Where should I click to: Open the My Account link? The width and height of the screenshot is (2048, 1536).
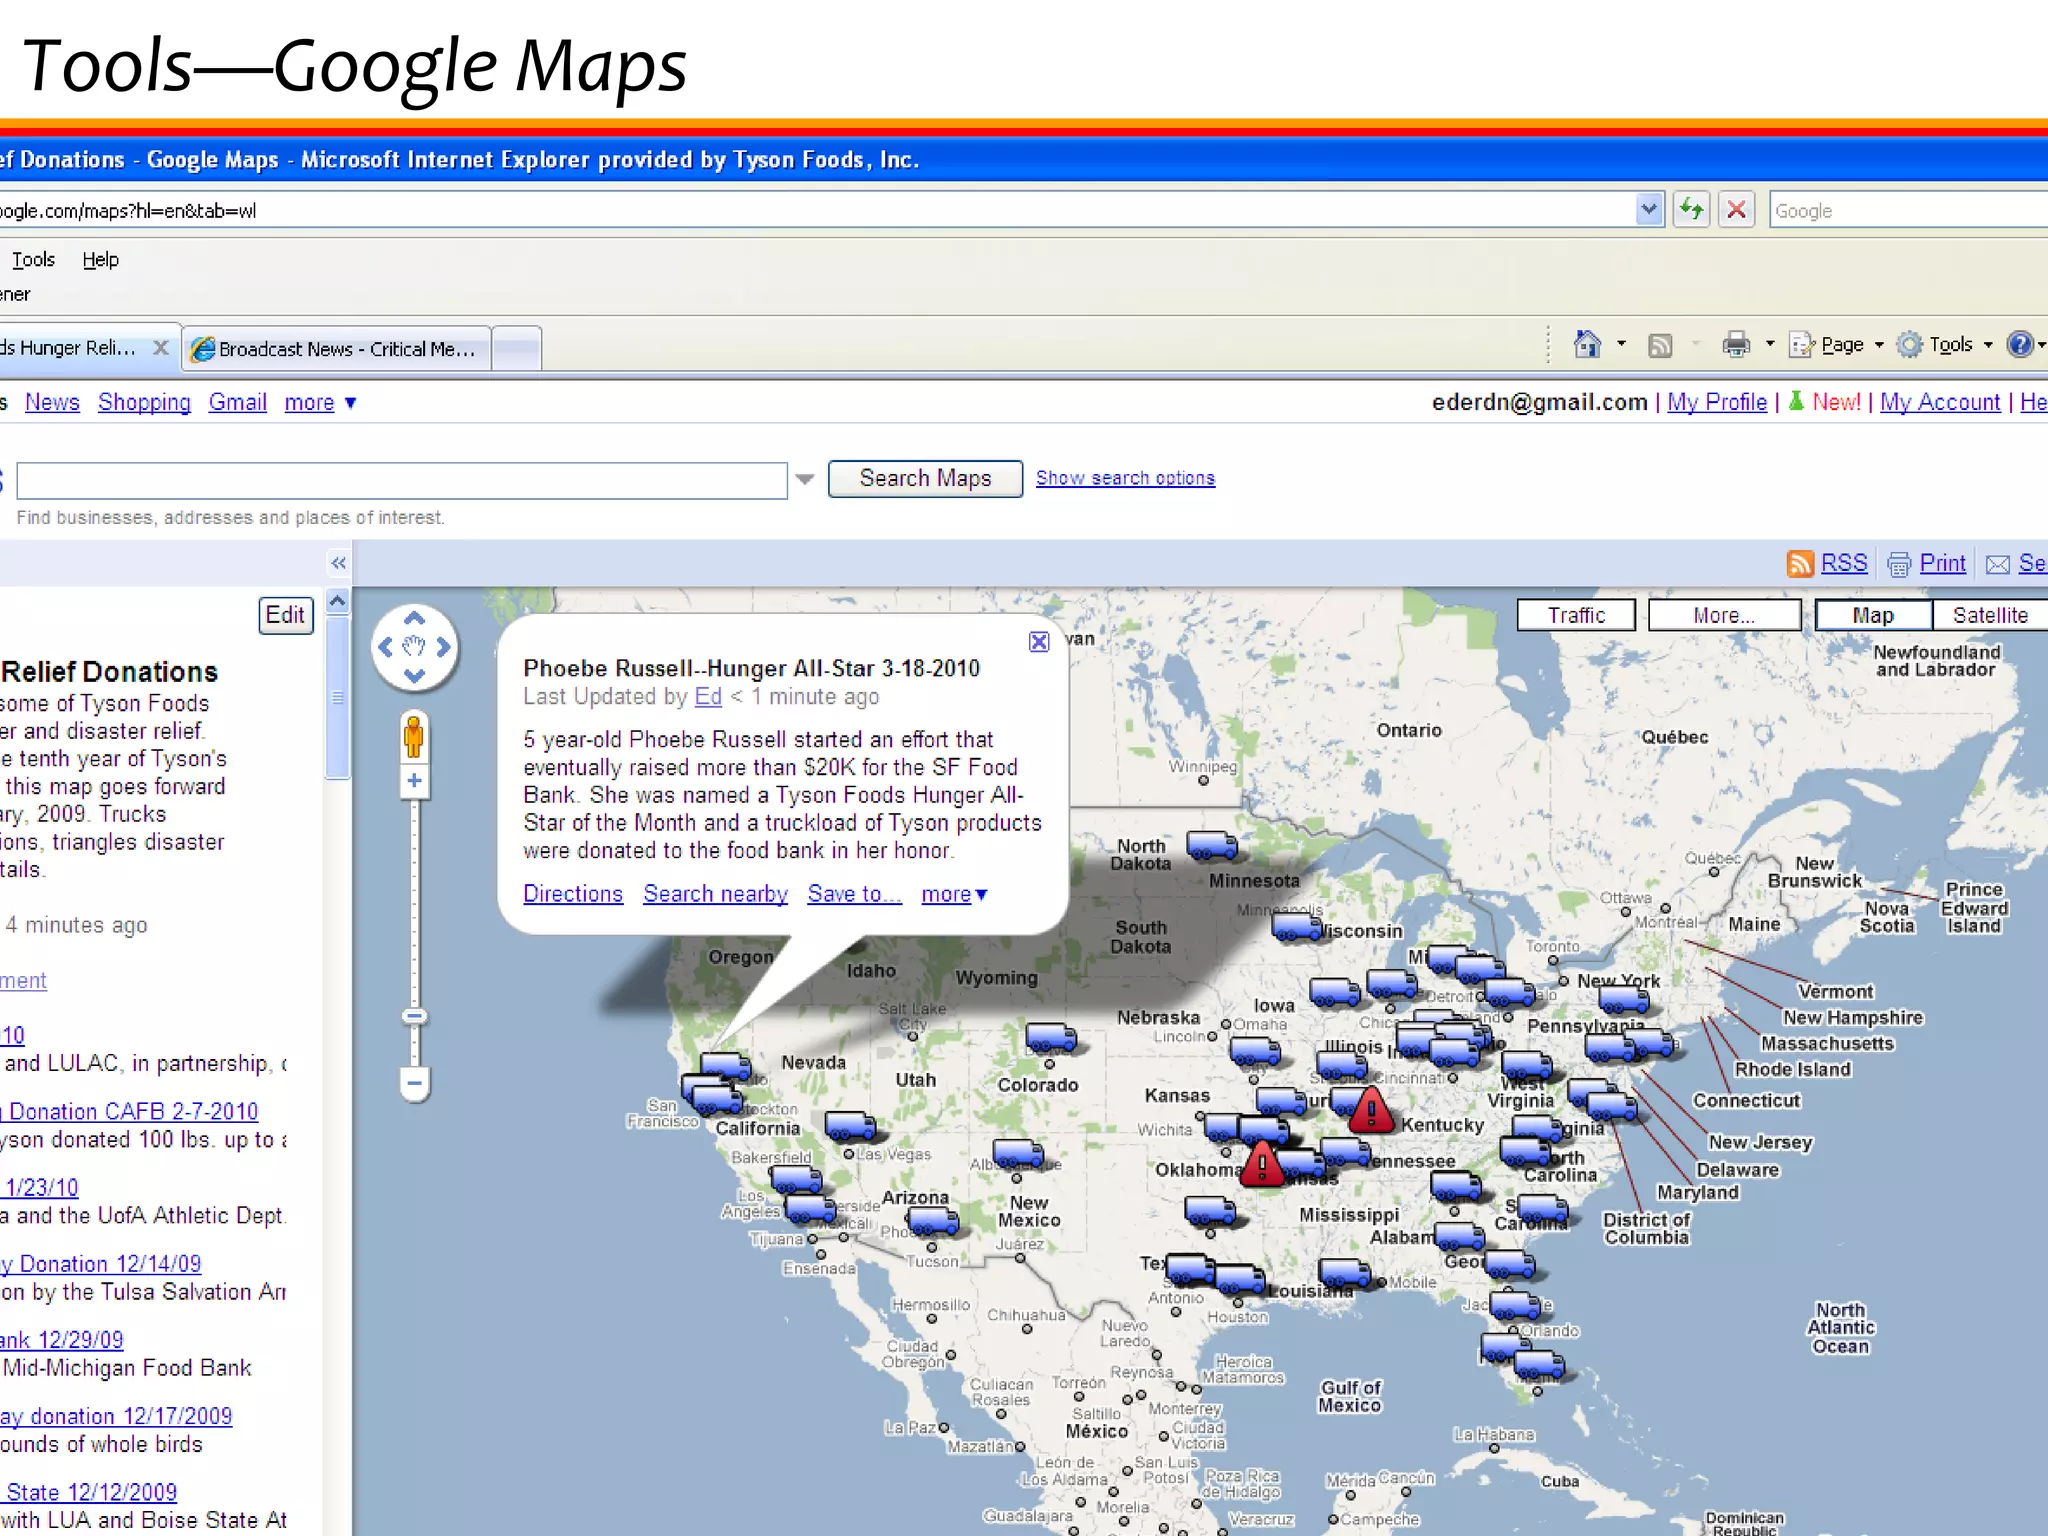point(1940,402)
